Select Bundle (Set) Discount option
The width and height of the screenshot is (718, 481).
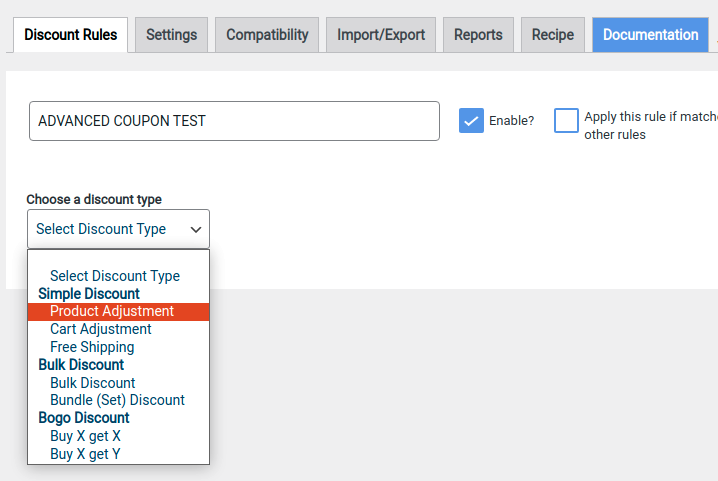(117, 400)
